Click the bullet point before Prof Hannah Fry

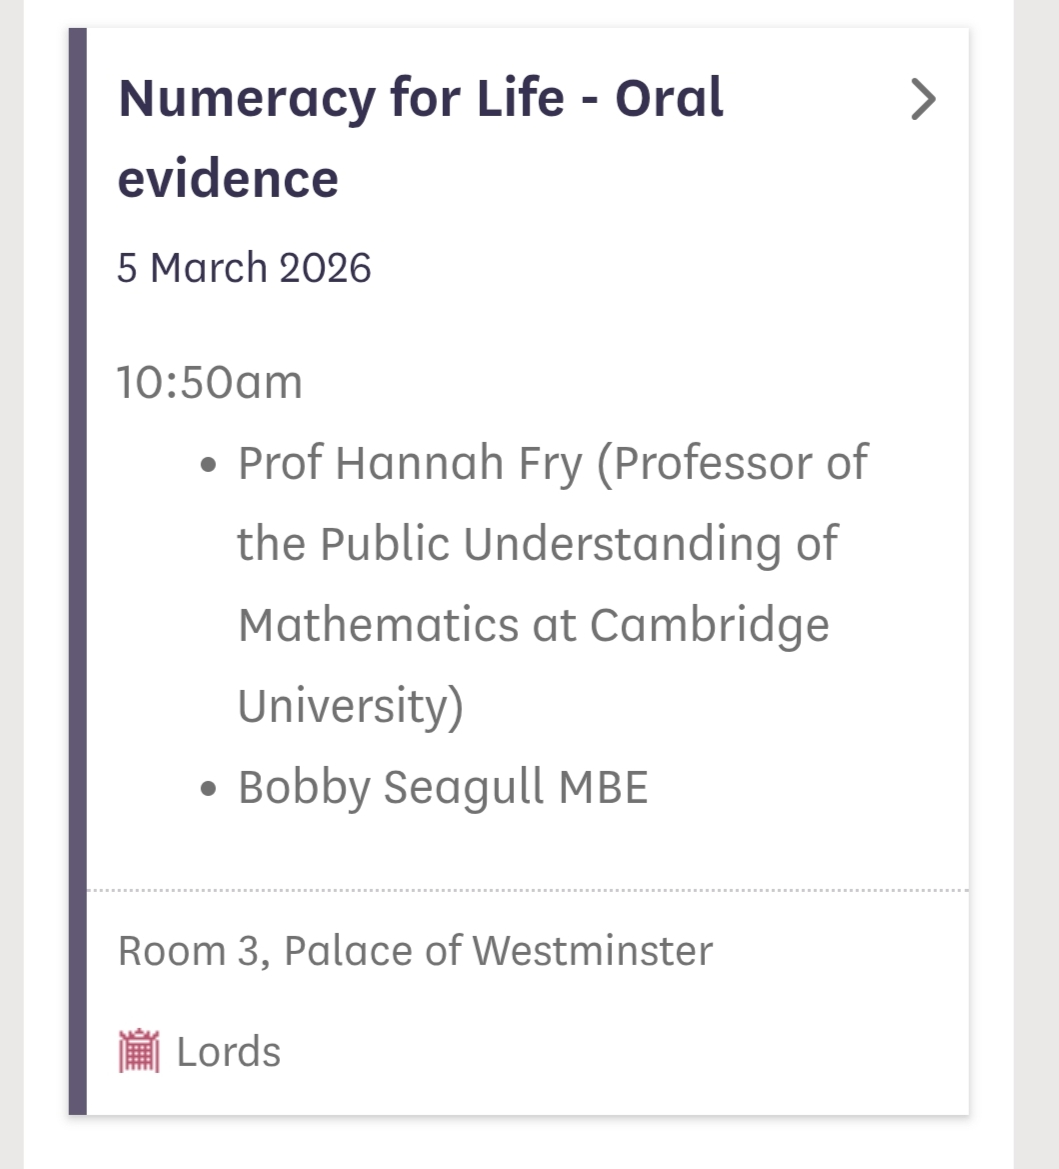208,466
